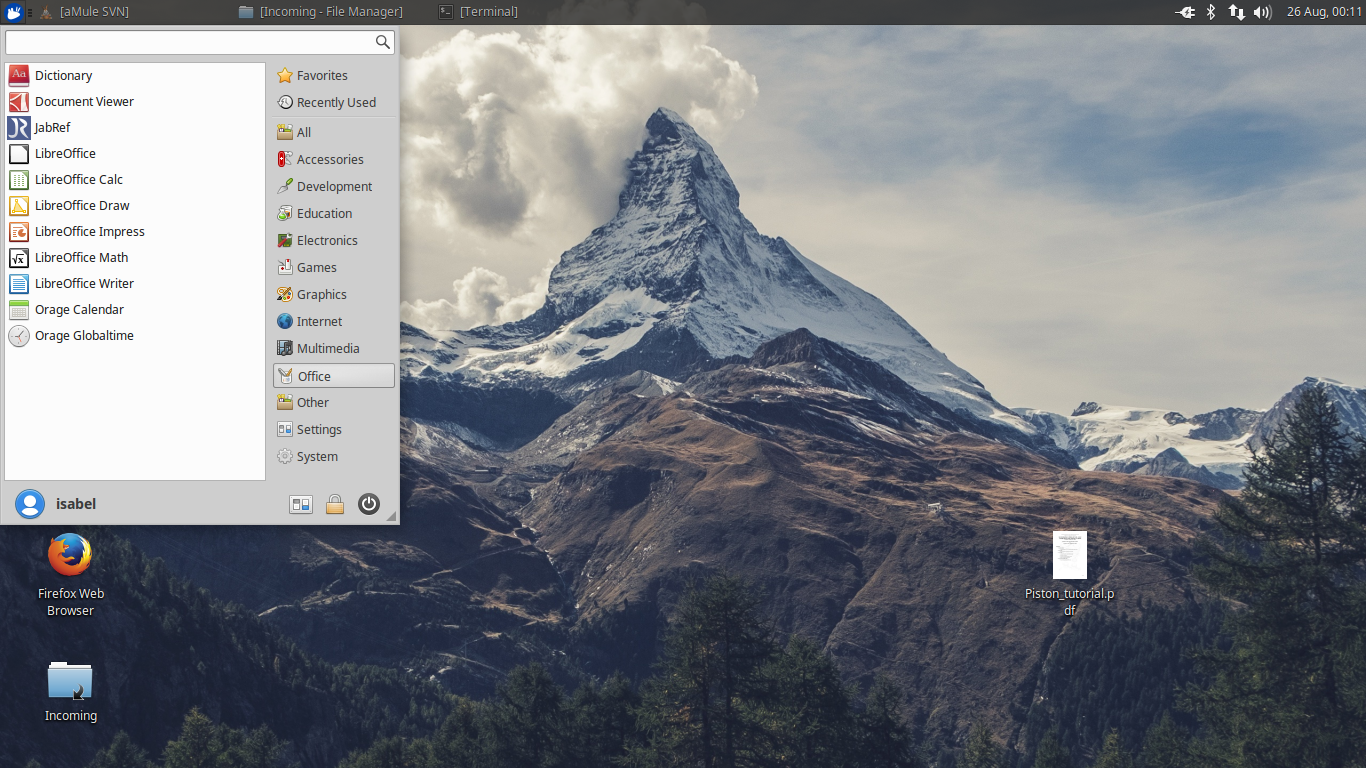Open the volume control in the system tray
Screen dimensions: 1366x768
(x=1260, y=12)
